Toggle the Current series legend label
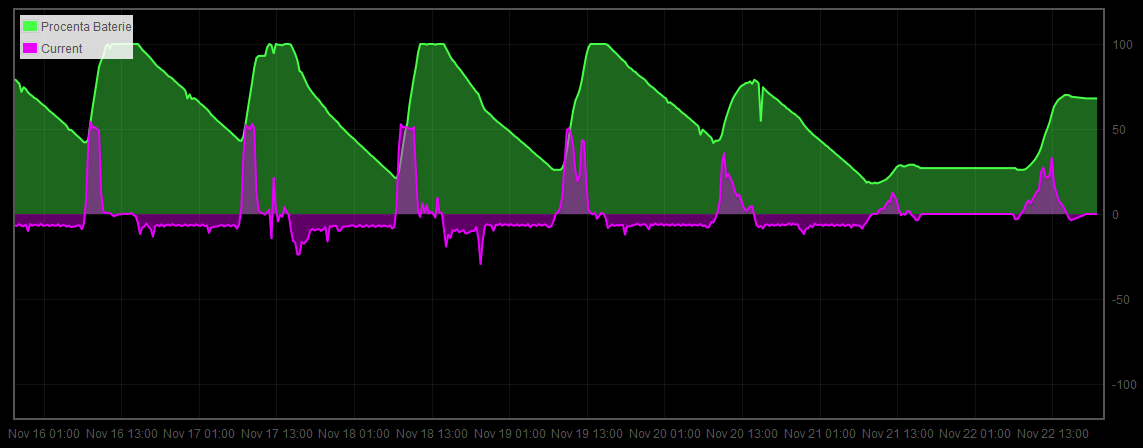 (62, 48)
